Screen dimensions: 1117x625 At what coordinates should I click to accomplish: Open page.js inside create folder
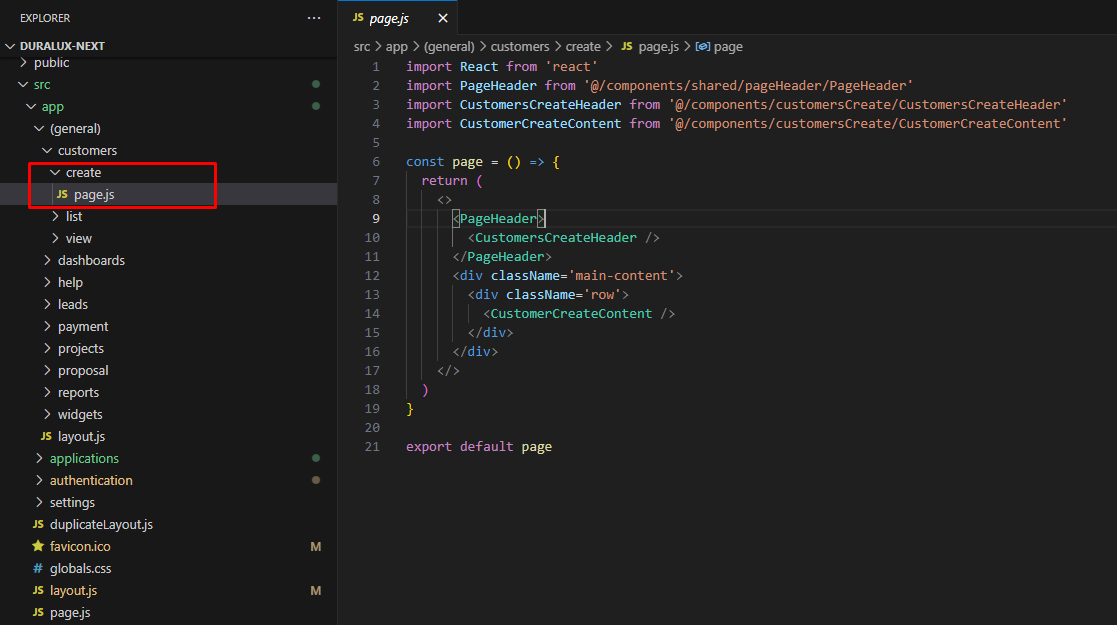[x=93, y=195]
